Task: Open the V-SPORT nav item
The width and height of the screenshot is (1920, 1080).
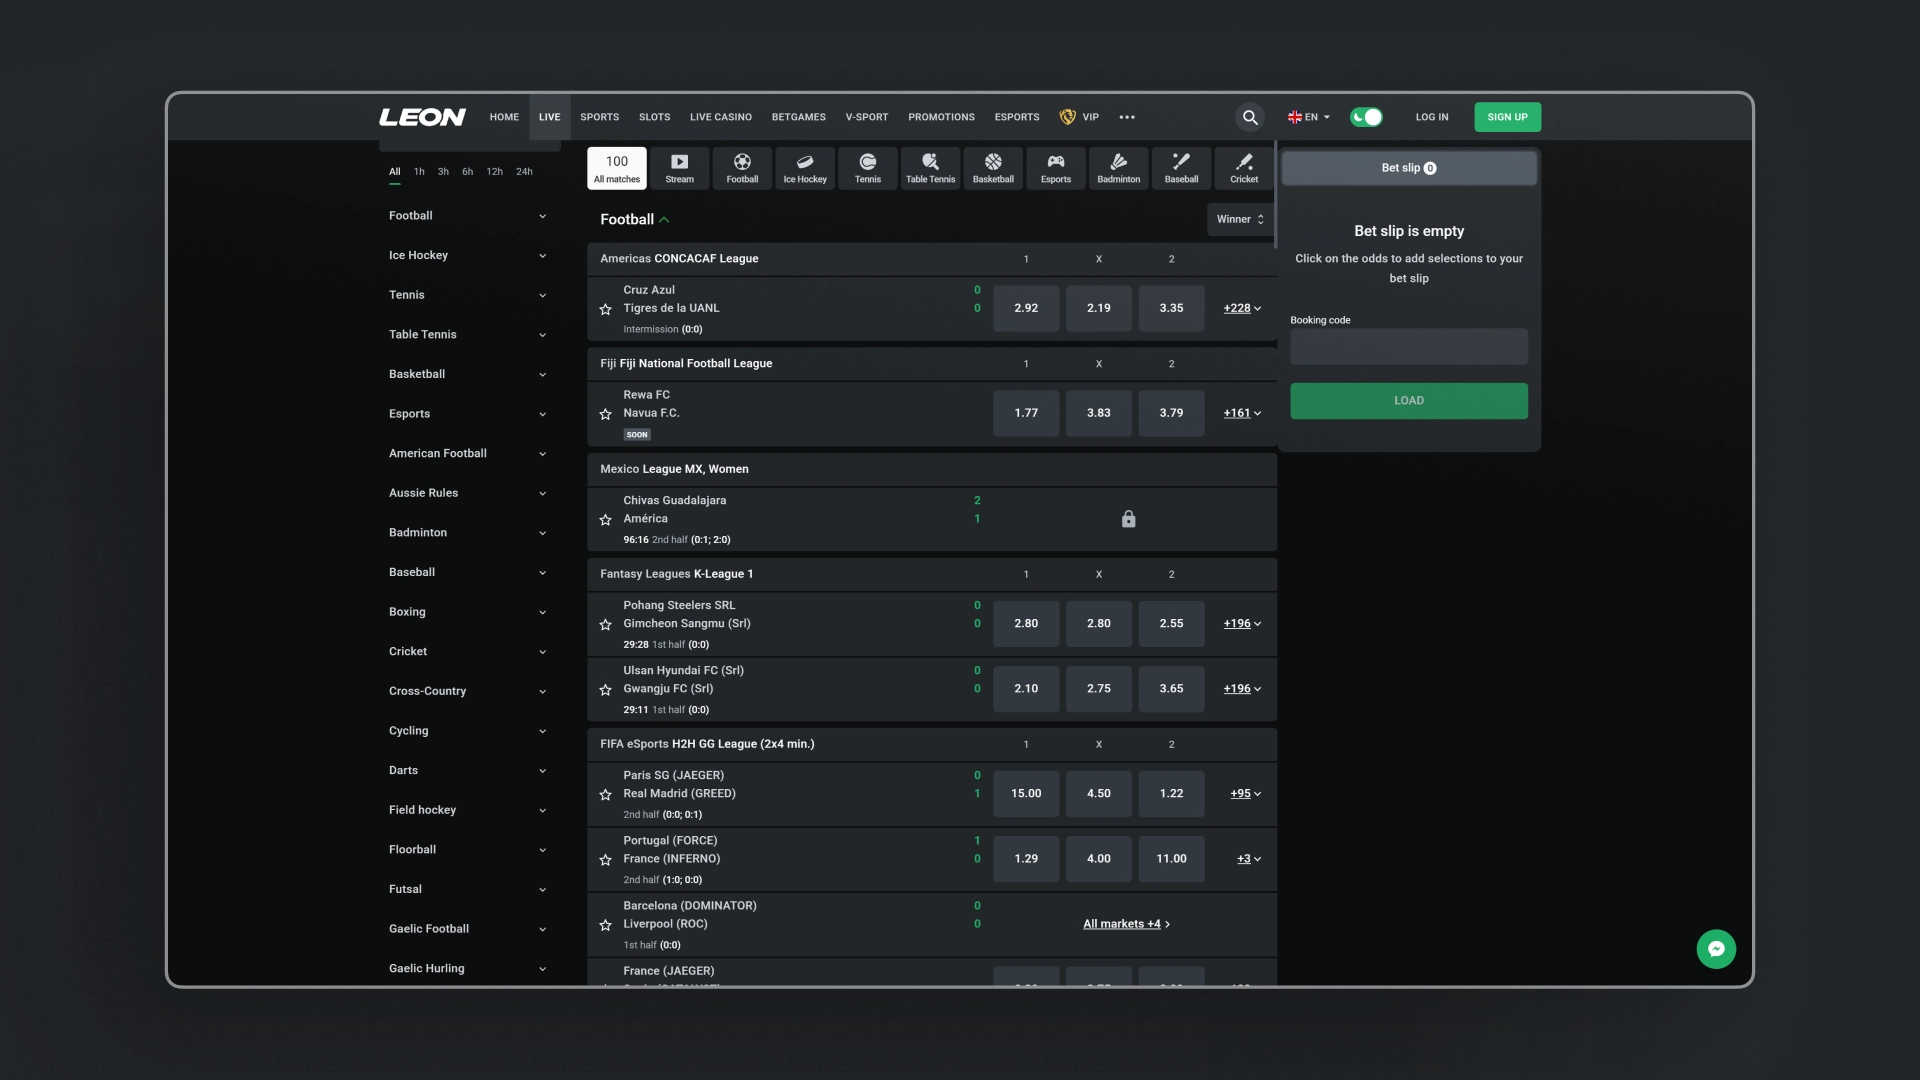Action: [866, 117]
